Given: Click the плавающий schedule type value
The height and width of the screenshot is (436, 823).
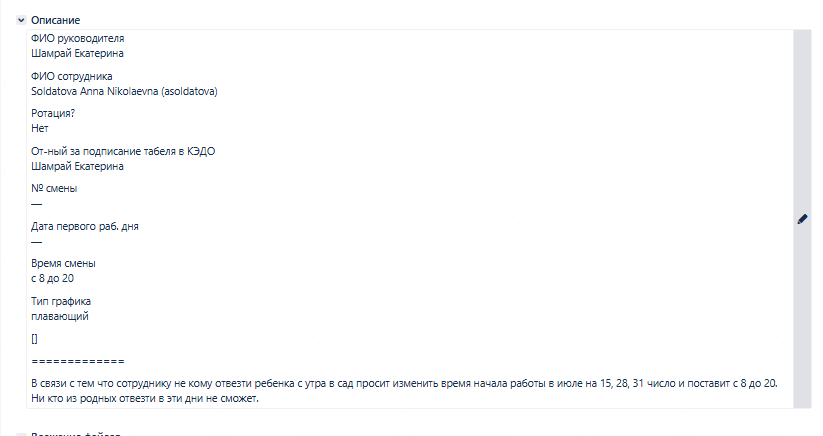Looking at the screenshot, I should tap(60, 316).
